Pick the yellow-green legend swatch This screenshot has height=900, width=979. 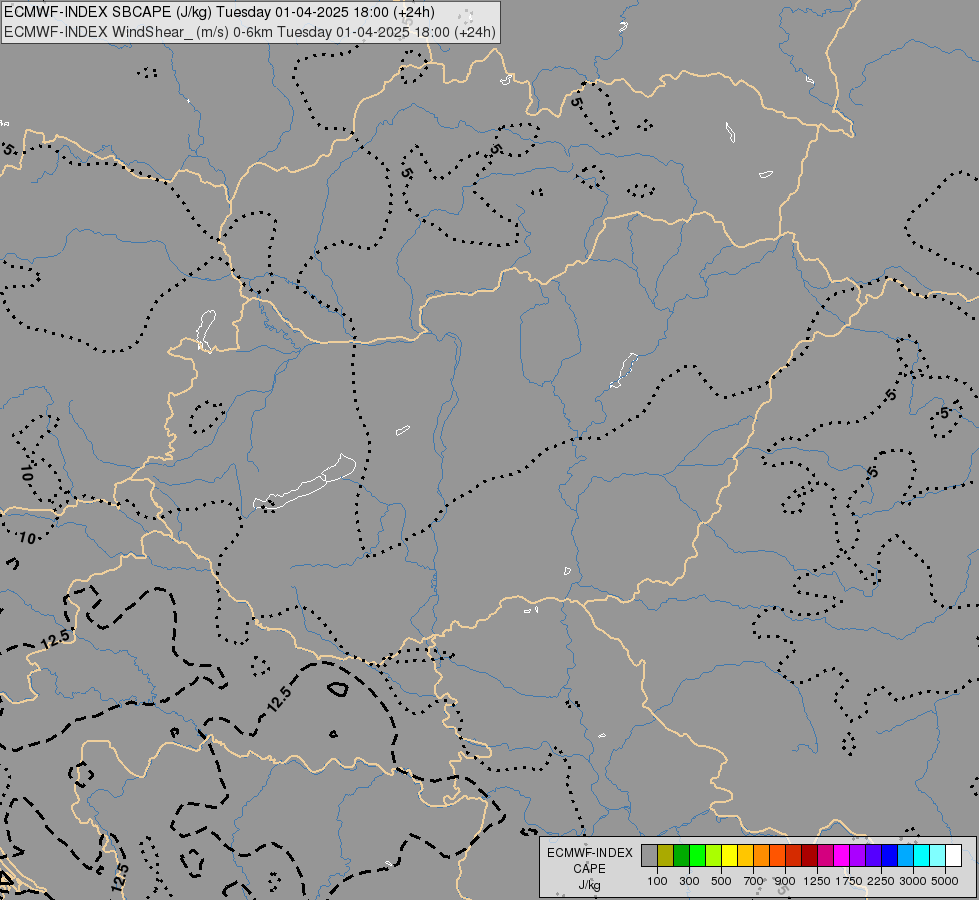point(713,856)
